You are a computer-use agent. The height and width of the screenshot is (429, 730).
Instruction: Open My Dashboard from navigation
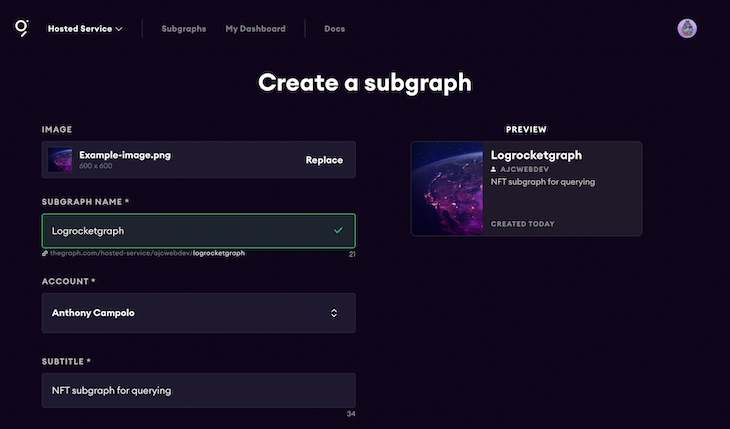pyautogui.click(x=255, y=29)
